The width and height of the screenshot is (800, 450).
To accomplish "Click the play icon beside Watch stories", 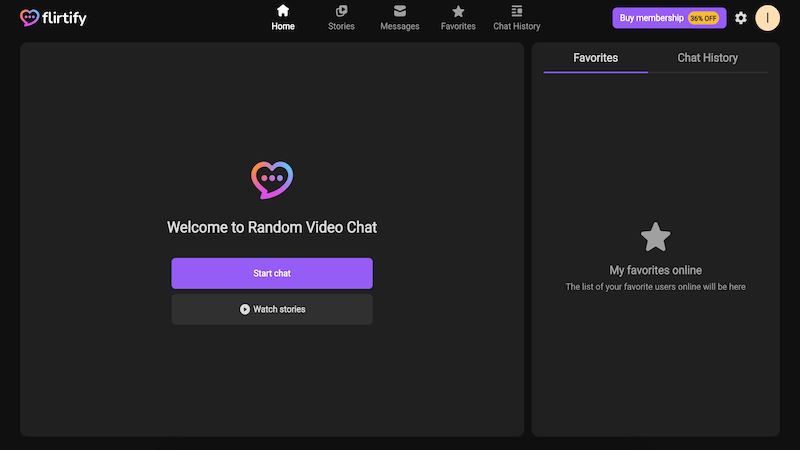I will click(245, 309).
